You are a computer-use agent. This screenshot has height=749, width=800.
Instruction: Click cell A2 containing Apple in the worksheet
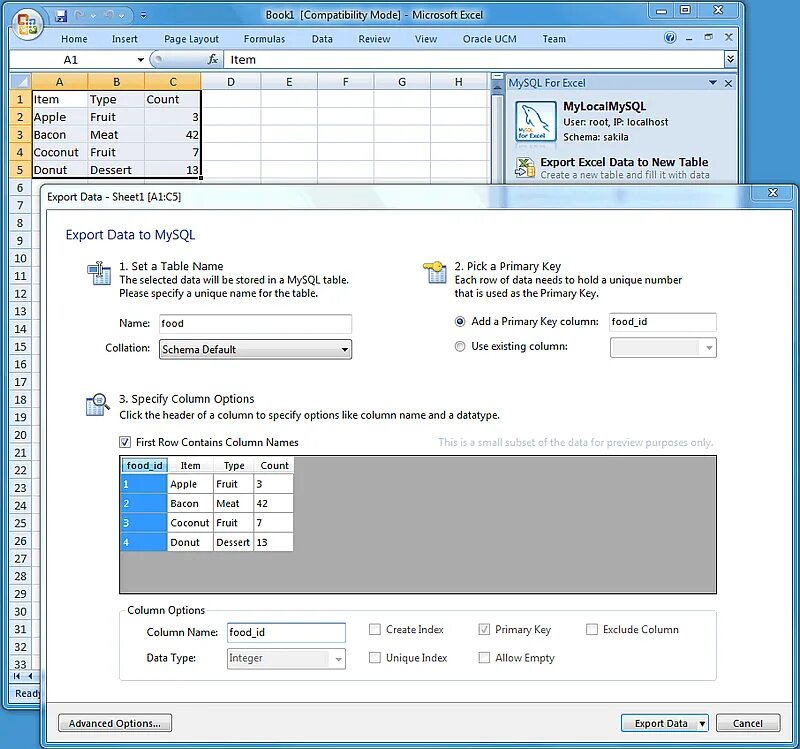(59, 117)
